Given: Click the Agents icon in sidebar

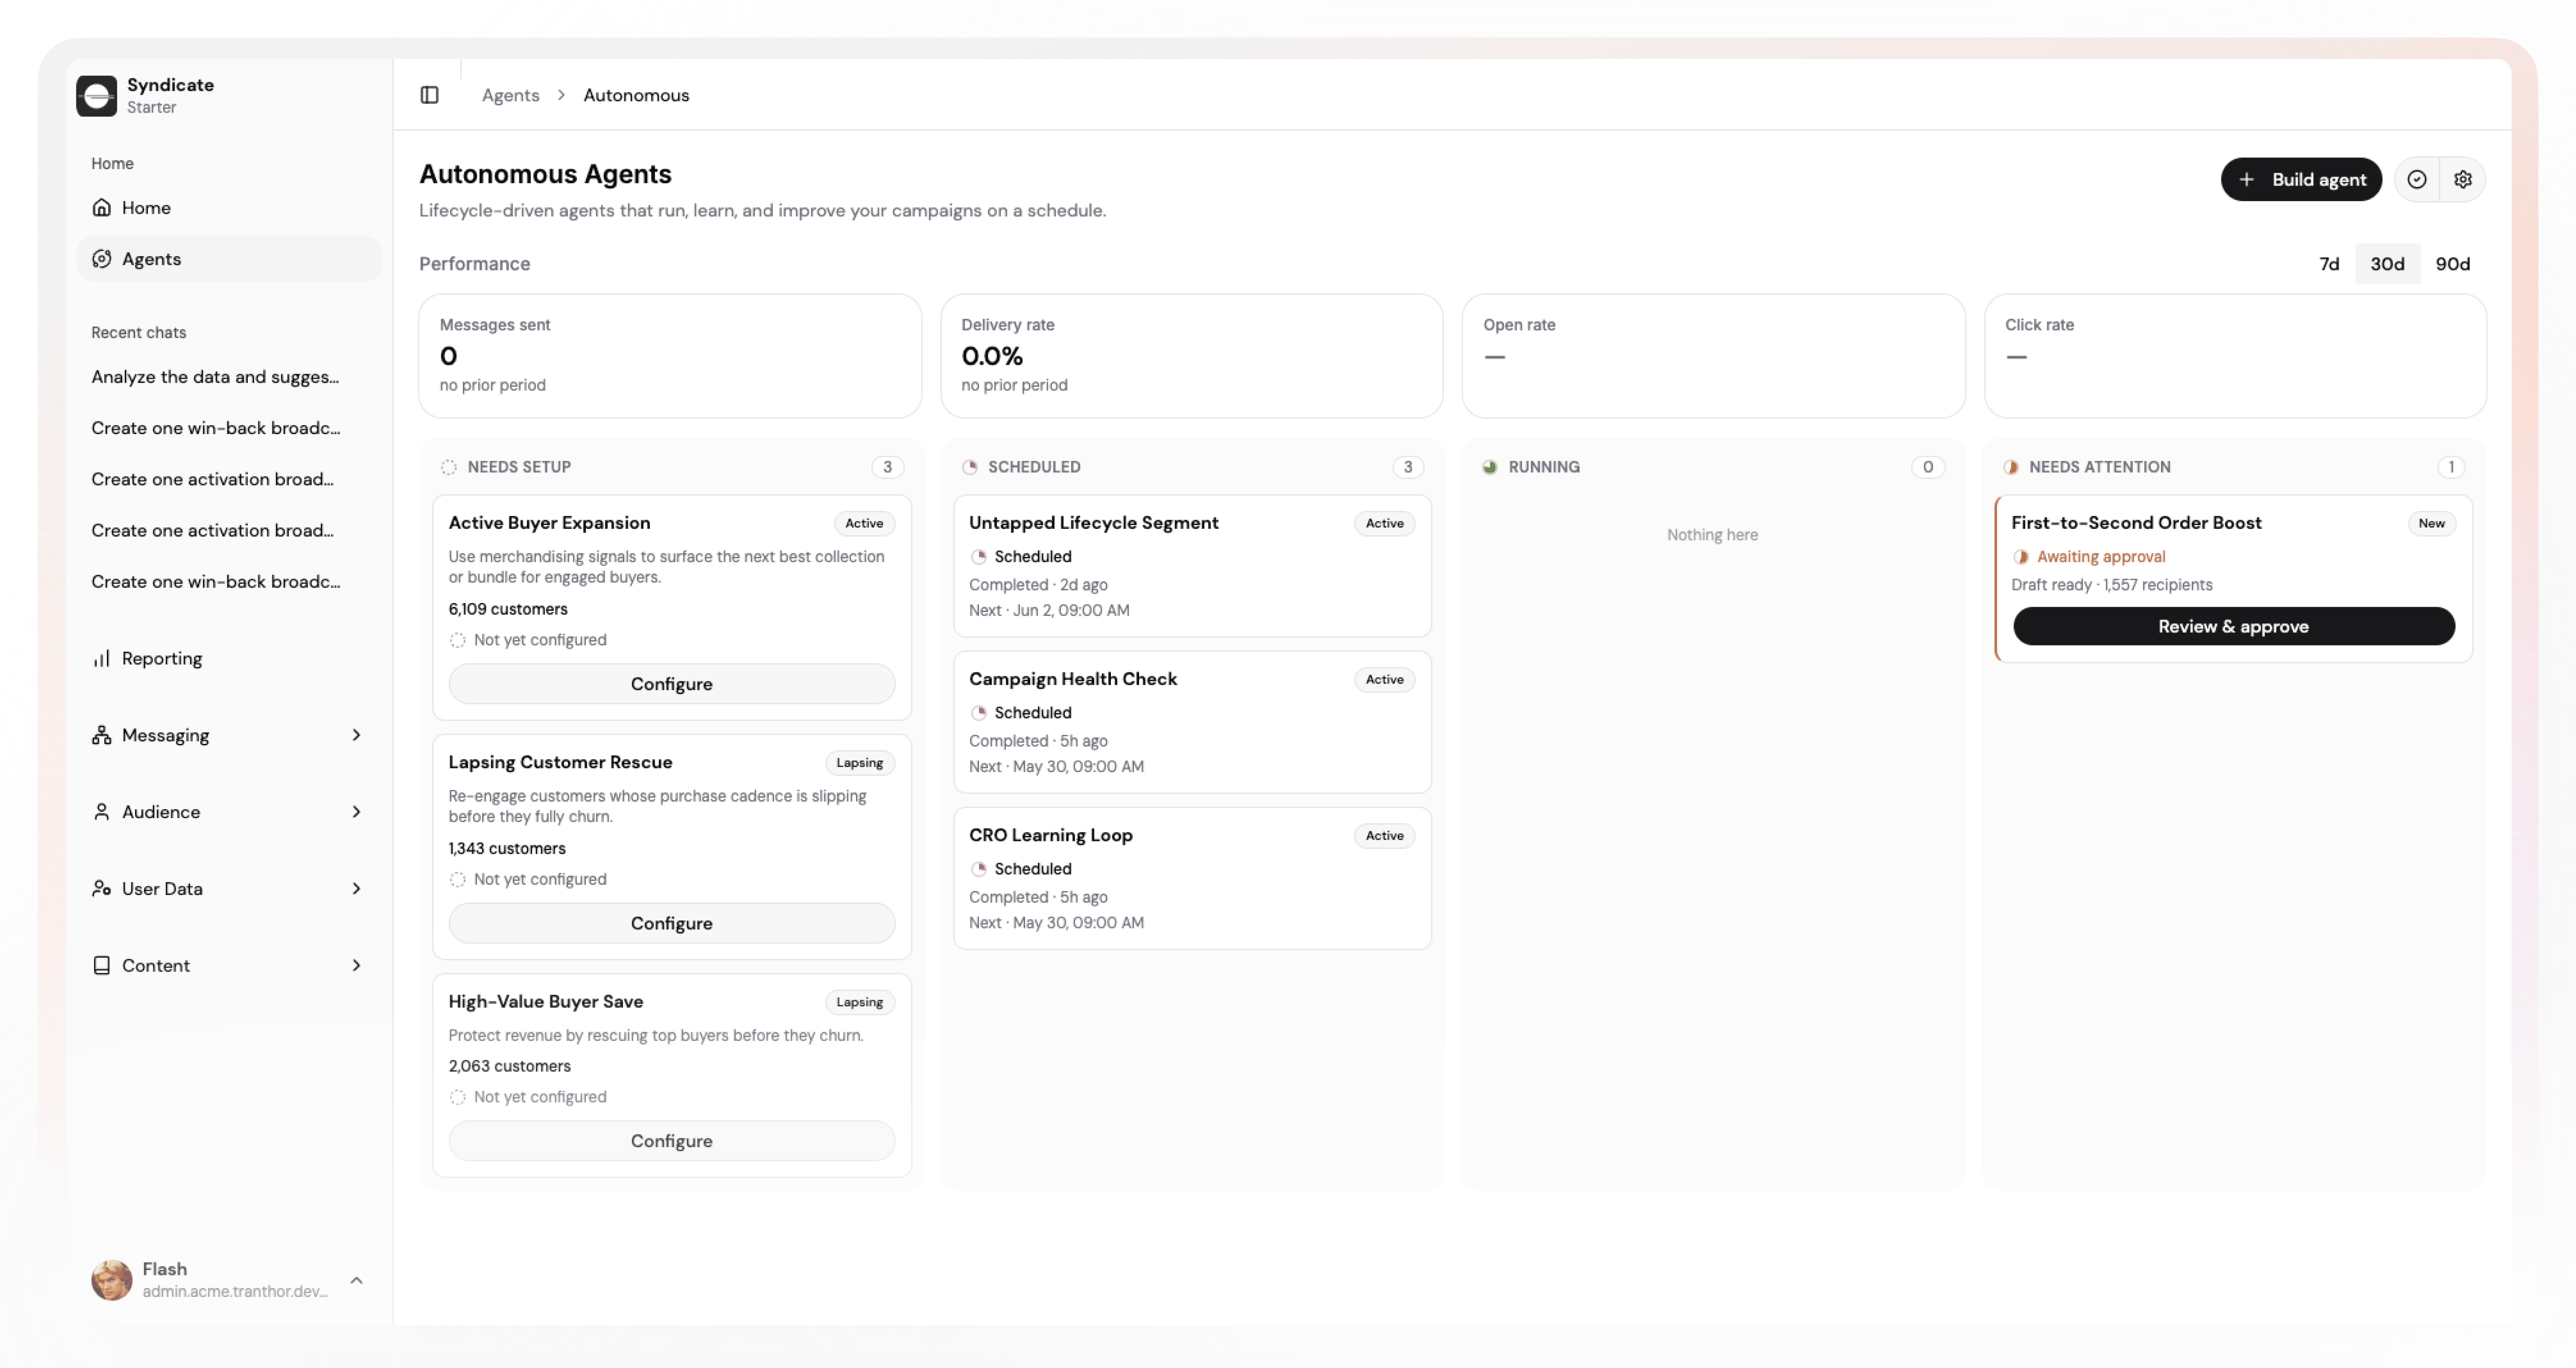Looking at the screenshot, I should [101, 259].
